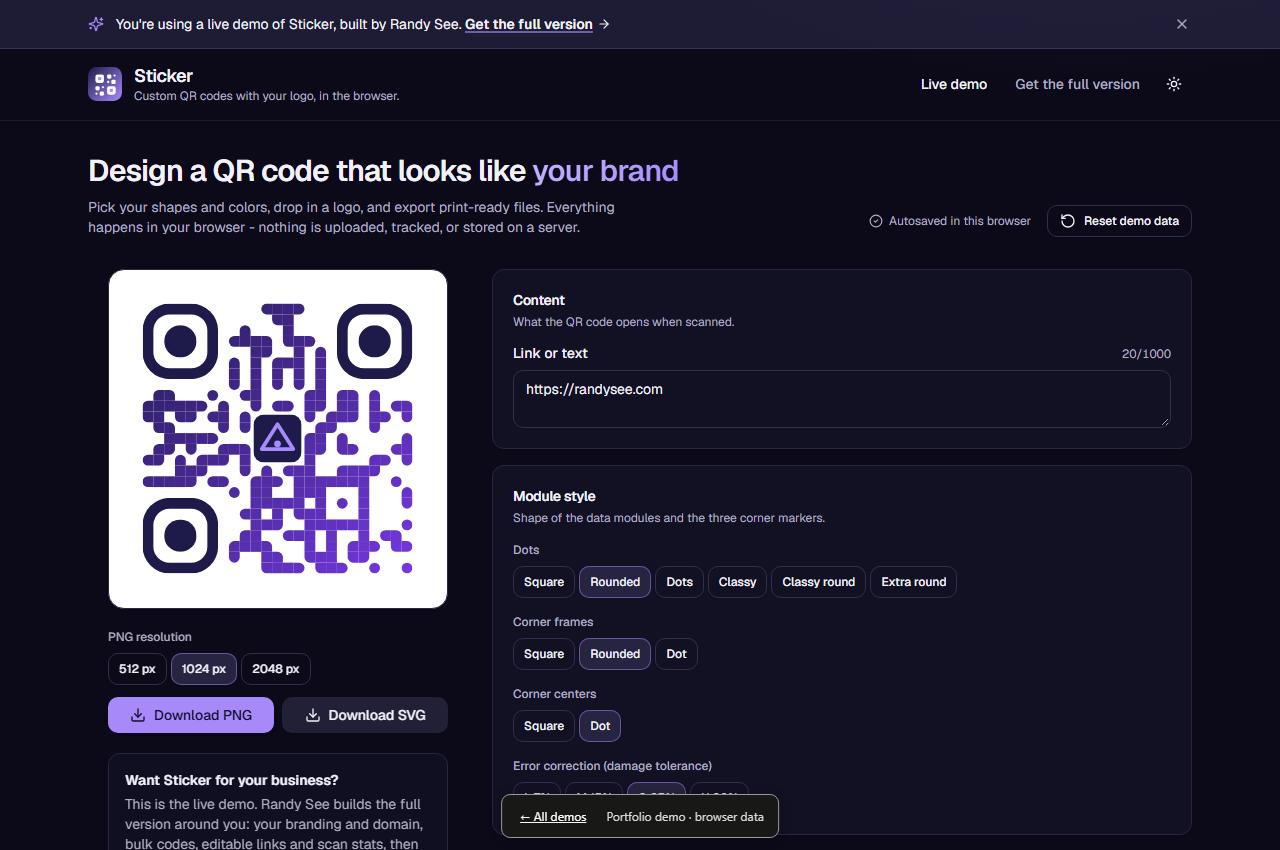Set corner frames to Rounded
Viewport: 1280px width, 850px height.
click(x=615, y=654)
